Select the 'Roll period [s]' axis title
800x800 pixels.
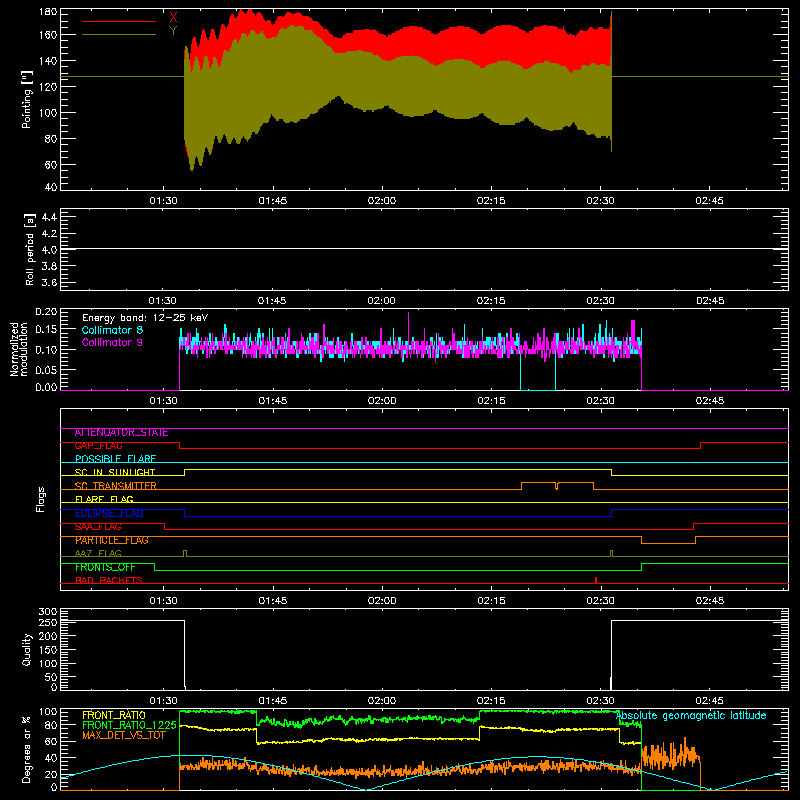click(30, 249)
